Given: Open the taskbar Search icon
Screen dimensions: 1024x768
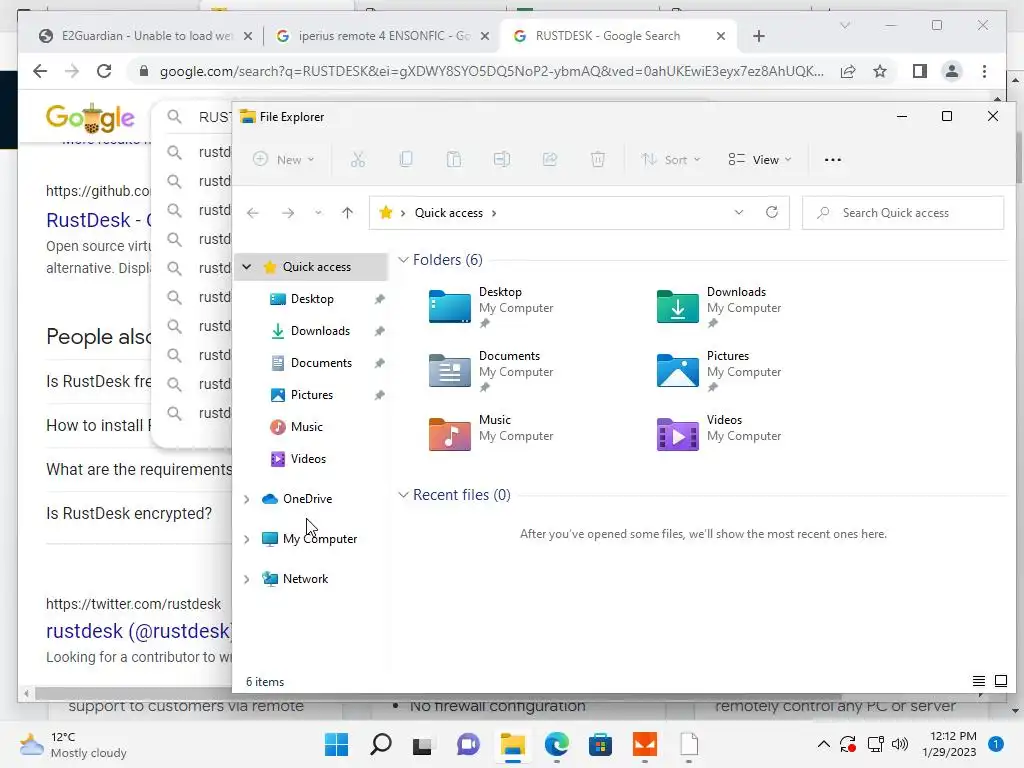Looking at the screenshot, I should (381, 744).
